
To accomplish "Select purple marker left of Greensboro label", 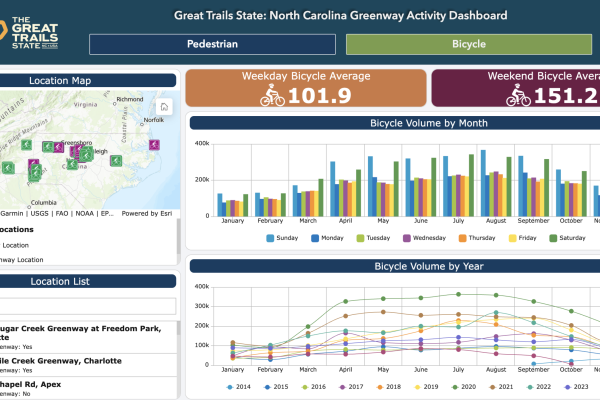I will [58, 147].
